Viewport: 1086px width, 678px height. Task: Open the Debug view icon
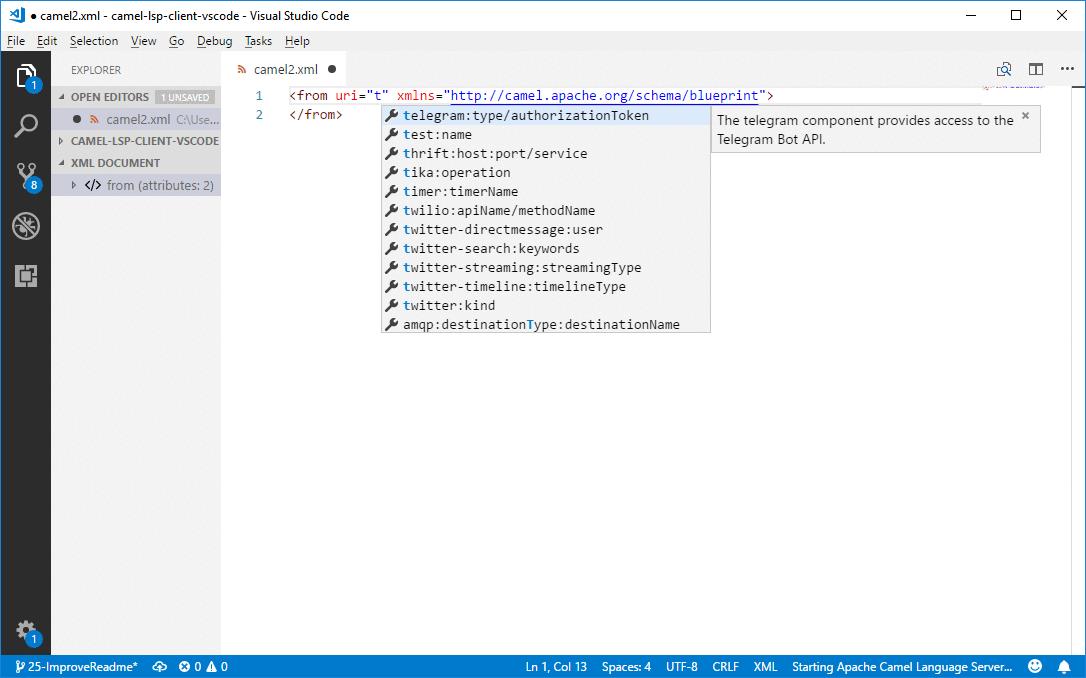pyautogui.click(x=26, y=226)
